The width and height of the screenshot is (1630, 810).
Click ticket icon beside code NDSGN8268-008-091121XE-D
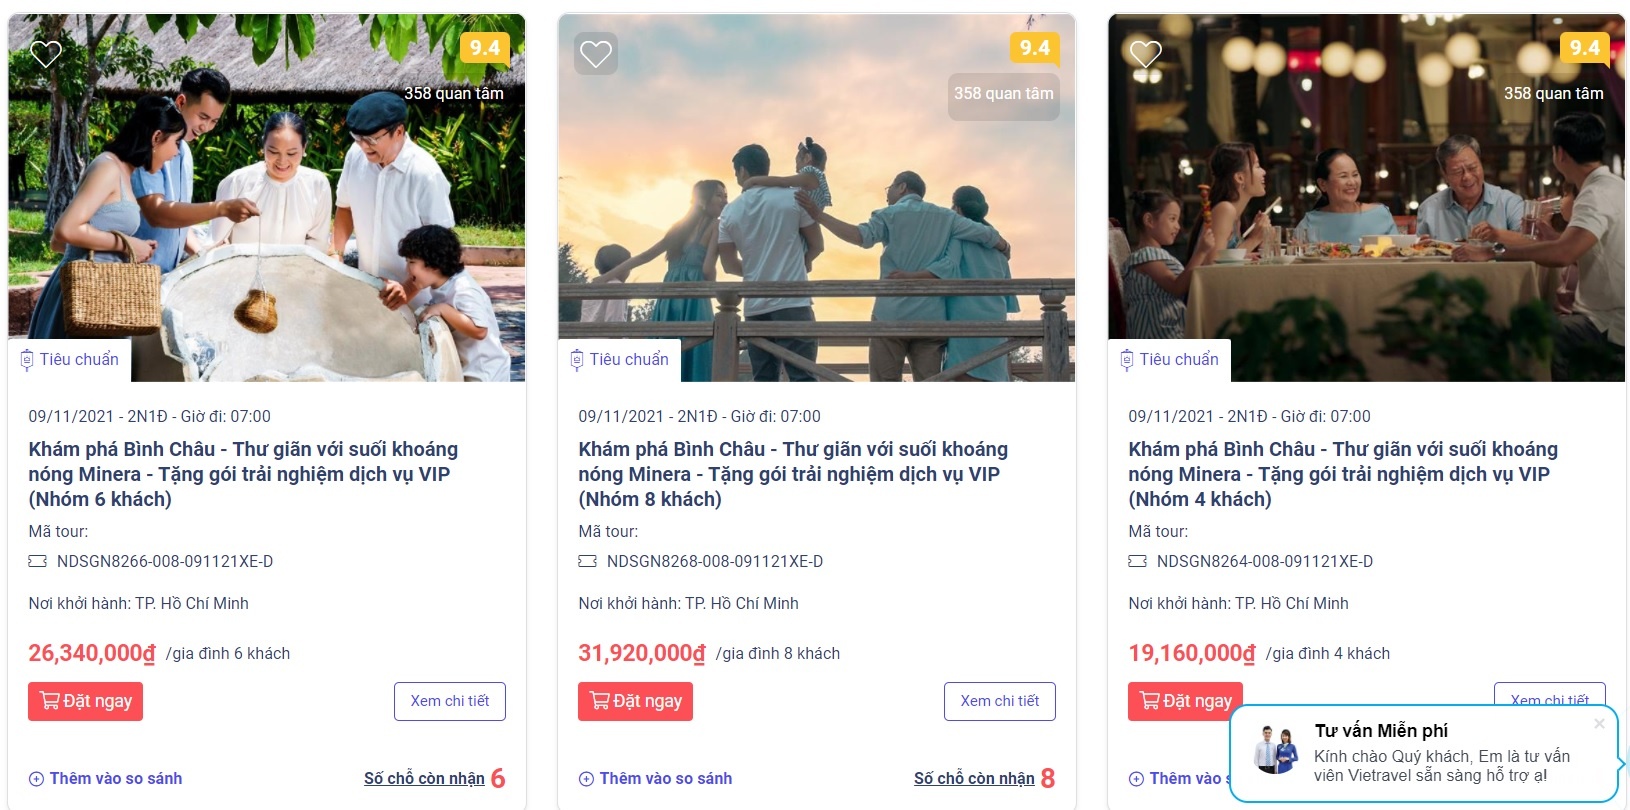[x=588, y=562]
